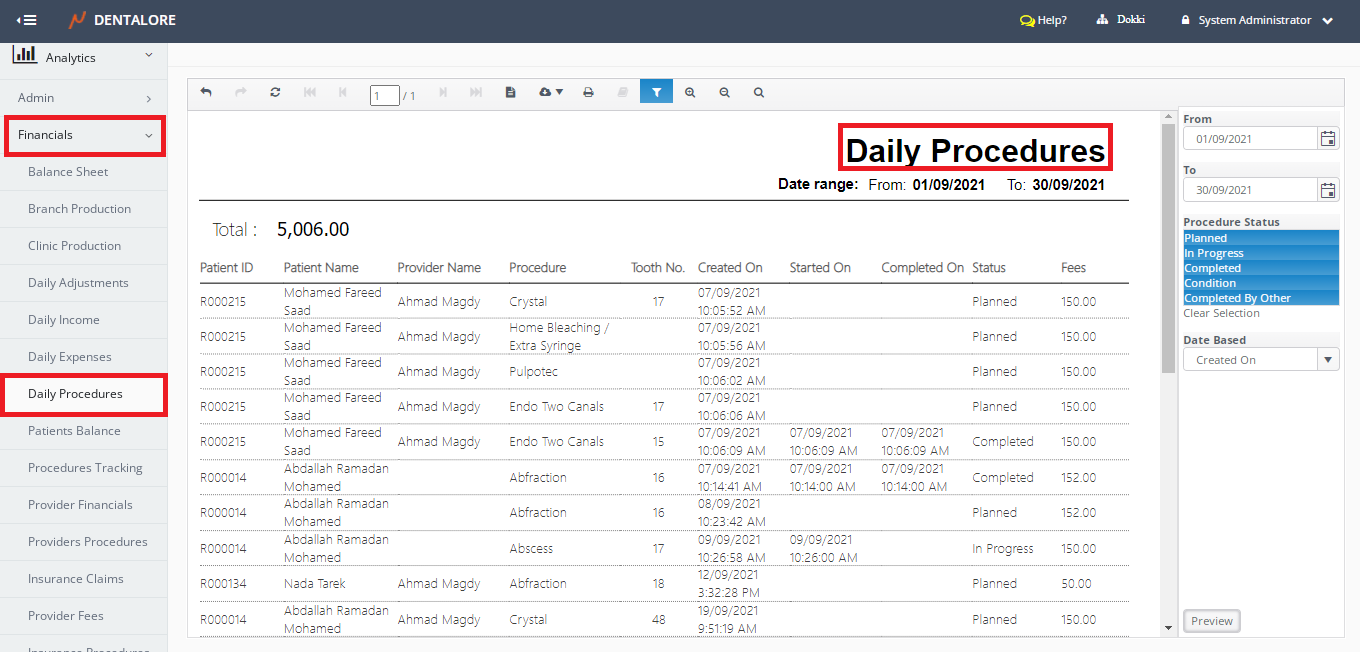Image resolution: width=1360 pixels, height=652 pixels.
Task: Collapse the Financials menu section
Action: [x=85, y=135]
